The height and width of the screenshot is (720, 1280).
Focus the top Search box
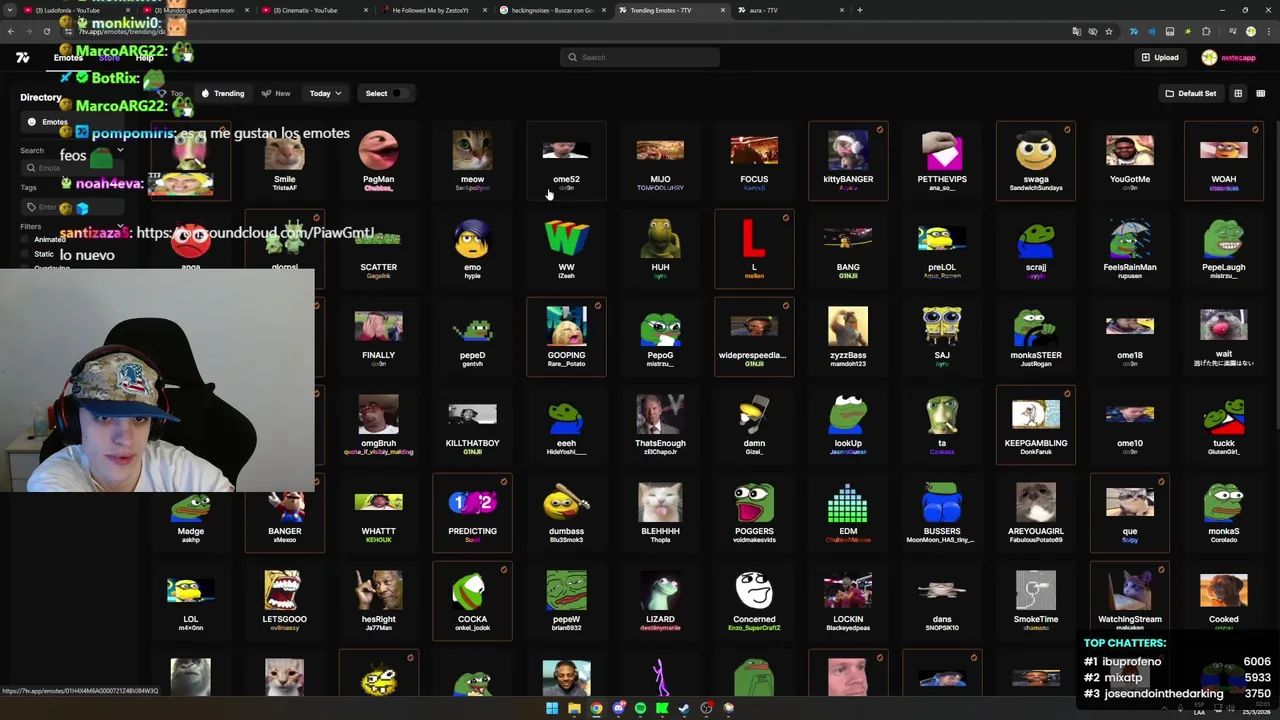click(x=640, y=57)
